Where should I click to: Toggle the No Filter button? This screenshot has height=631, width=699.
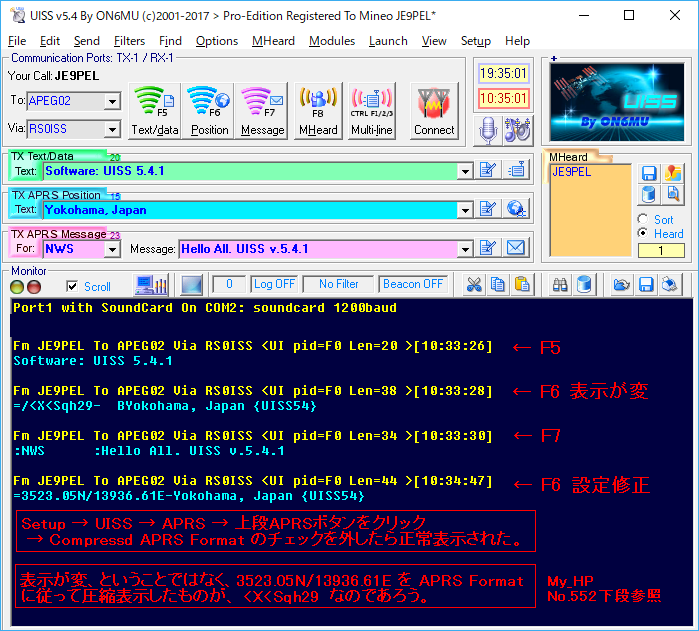coord(338,284)
